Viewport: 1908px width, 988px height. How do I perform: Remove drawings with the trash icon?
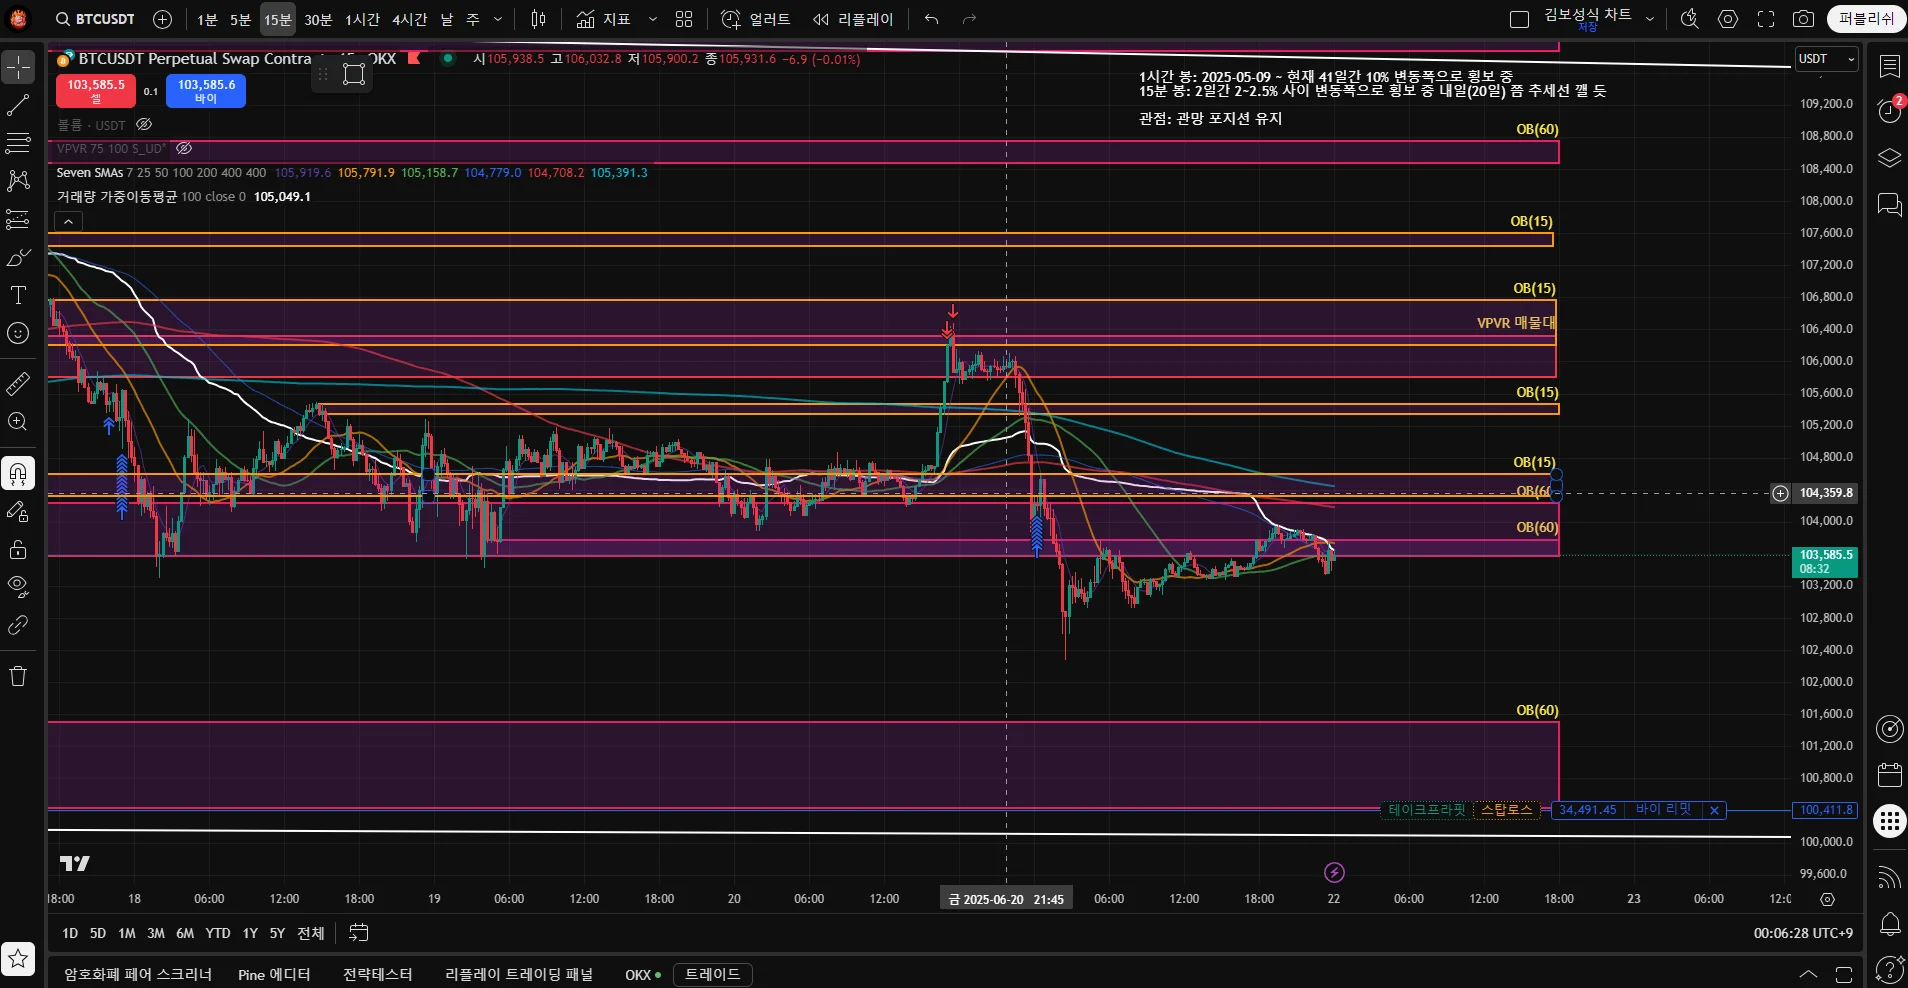18,676
